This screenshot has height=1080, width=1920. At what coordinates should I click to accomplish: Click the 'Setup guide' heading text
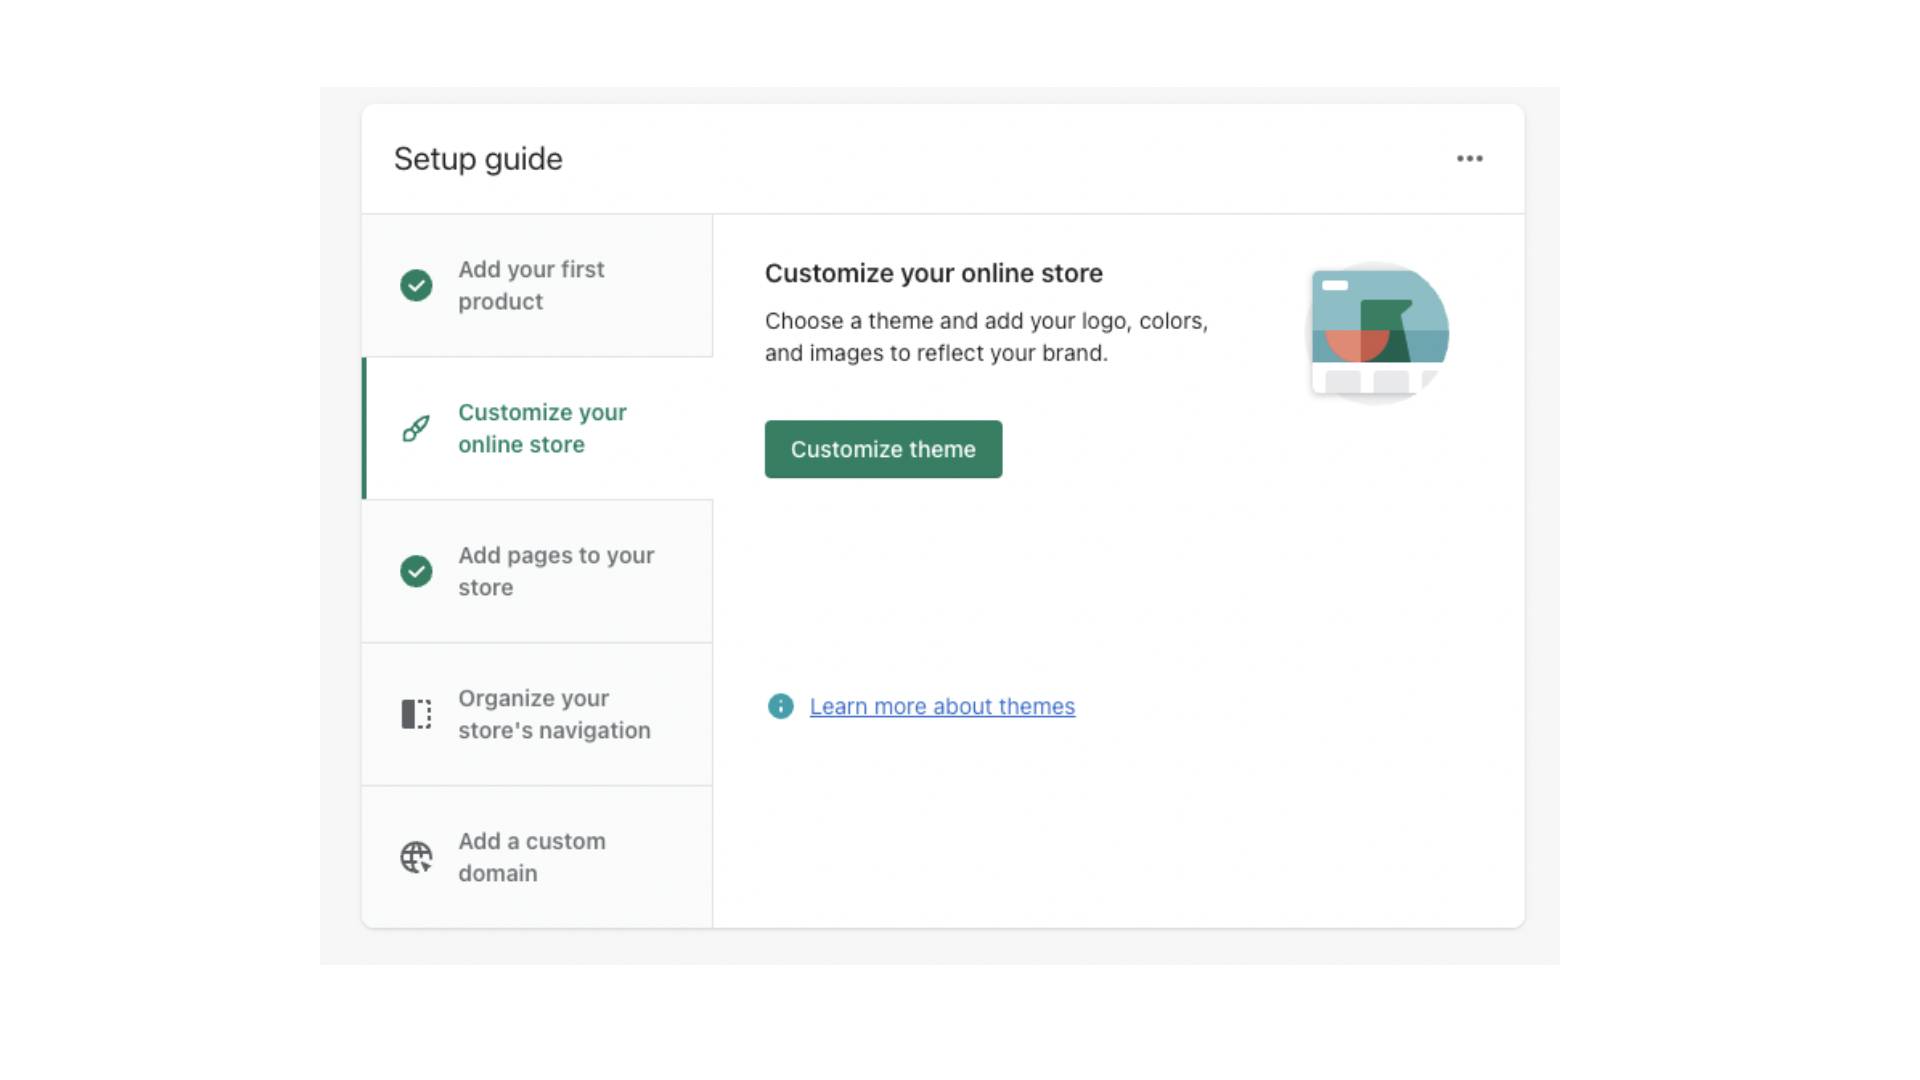[x=478, y=159]
